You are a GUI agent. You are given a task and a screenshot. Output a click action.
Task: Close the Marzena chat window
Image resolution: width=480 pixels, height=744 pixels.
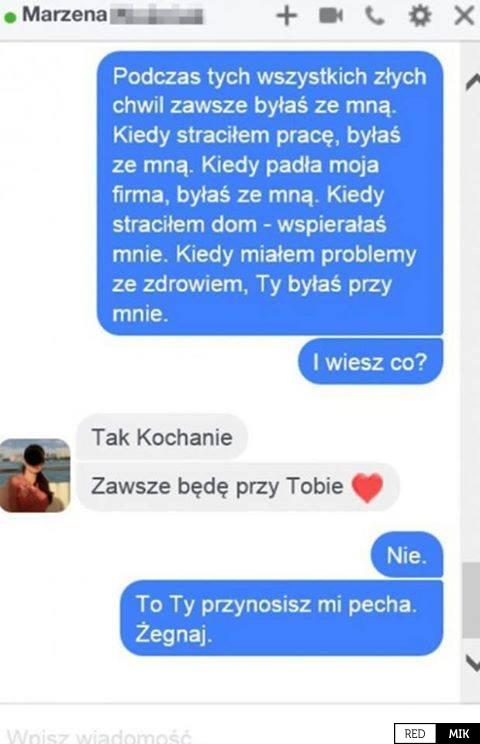463,15
